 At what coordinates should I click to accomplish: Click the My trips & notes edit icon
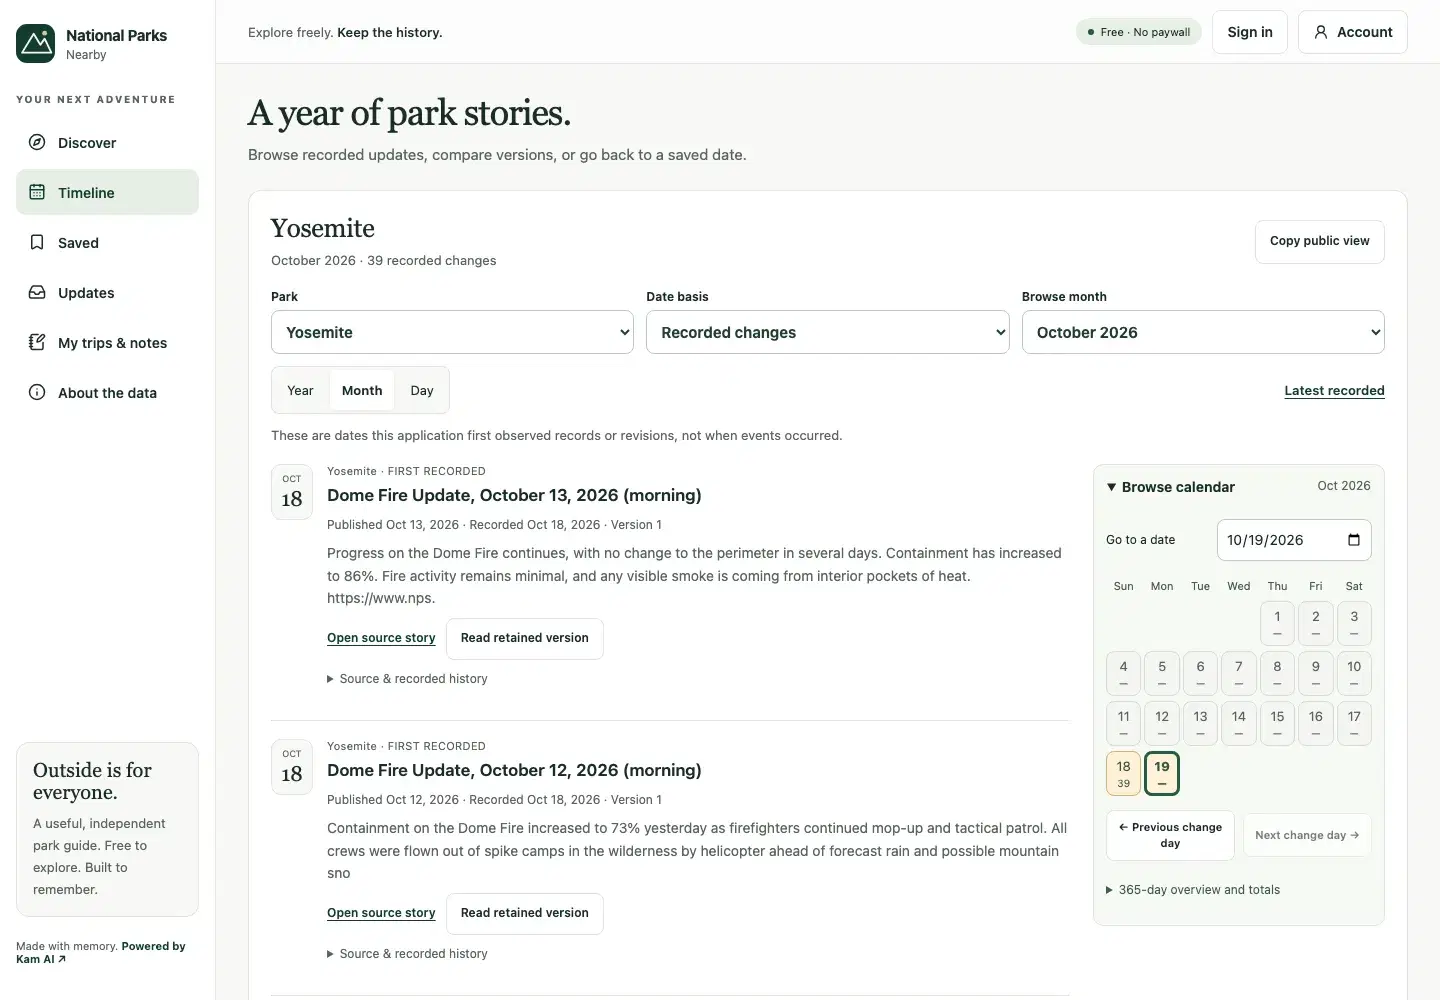coord(37,342)
